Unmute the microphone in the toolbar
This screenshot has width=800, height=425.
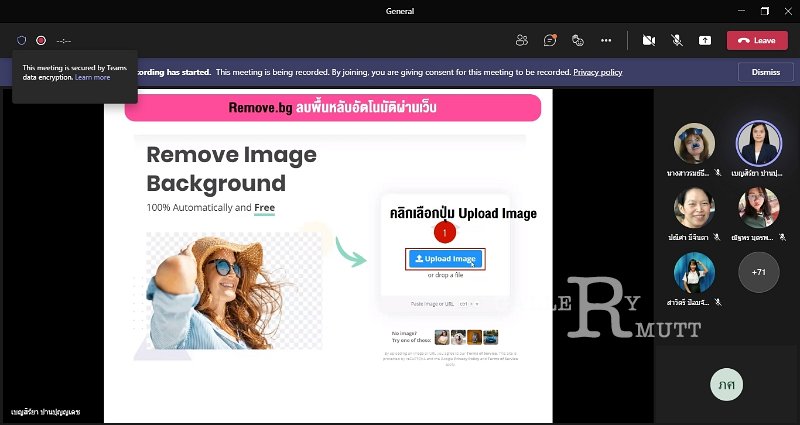point(677,40)
